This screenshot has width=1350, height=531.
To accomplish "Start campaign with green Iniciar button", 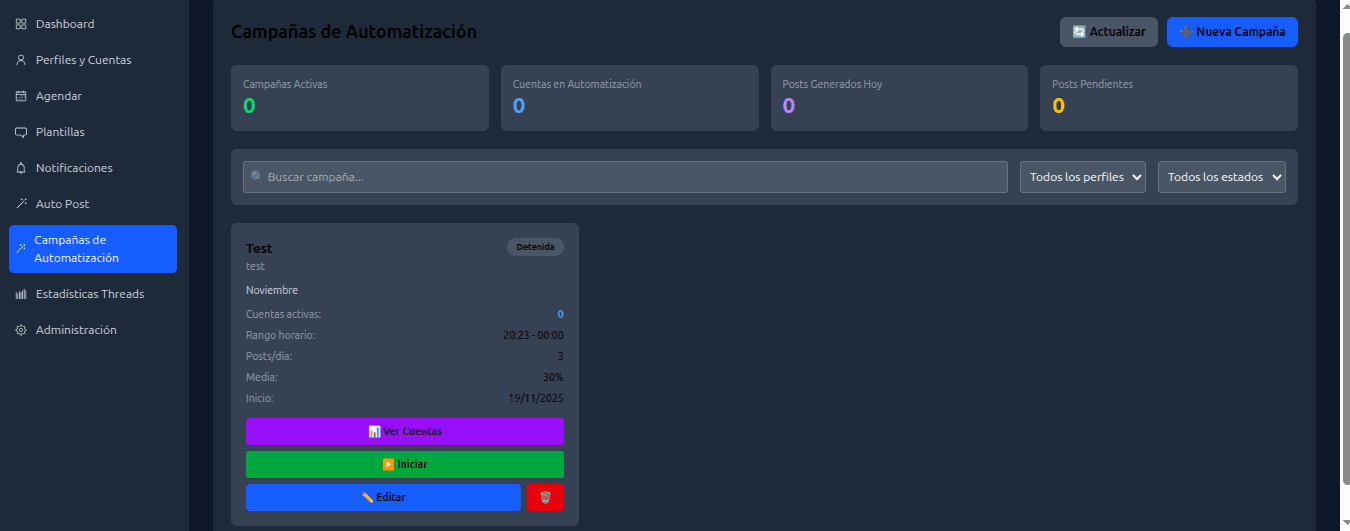I will (x=405, y=464).
